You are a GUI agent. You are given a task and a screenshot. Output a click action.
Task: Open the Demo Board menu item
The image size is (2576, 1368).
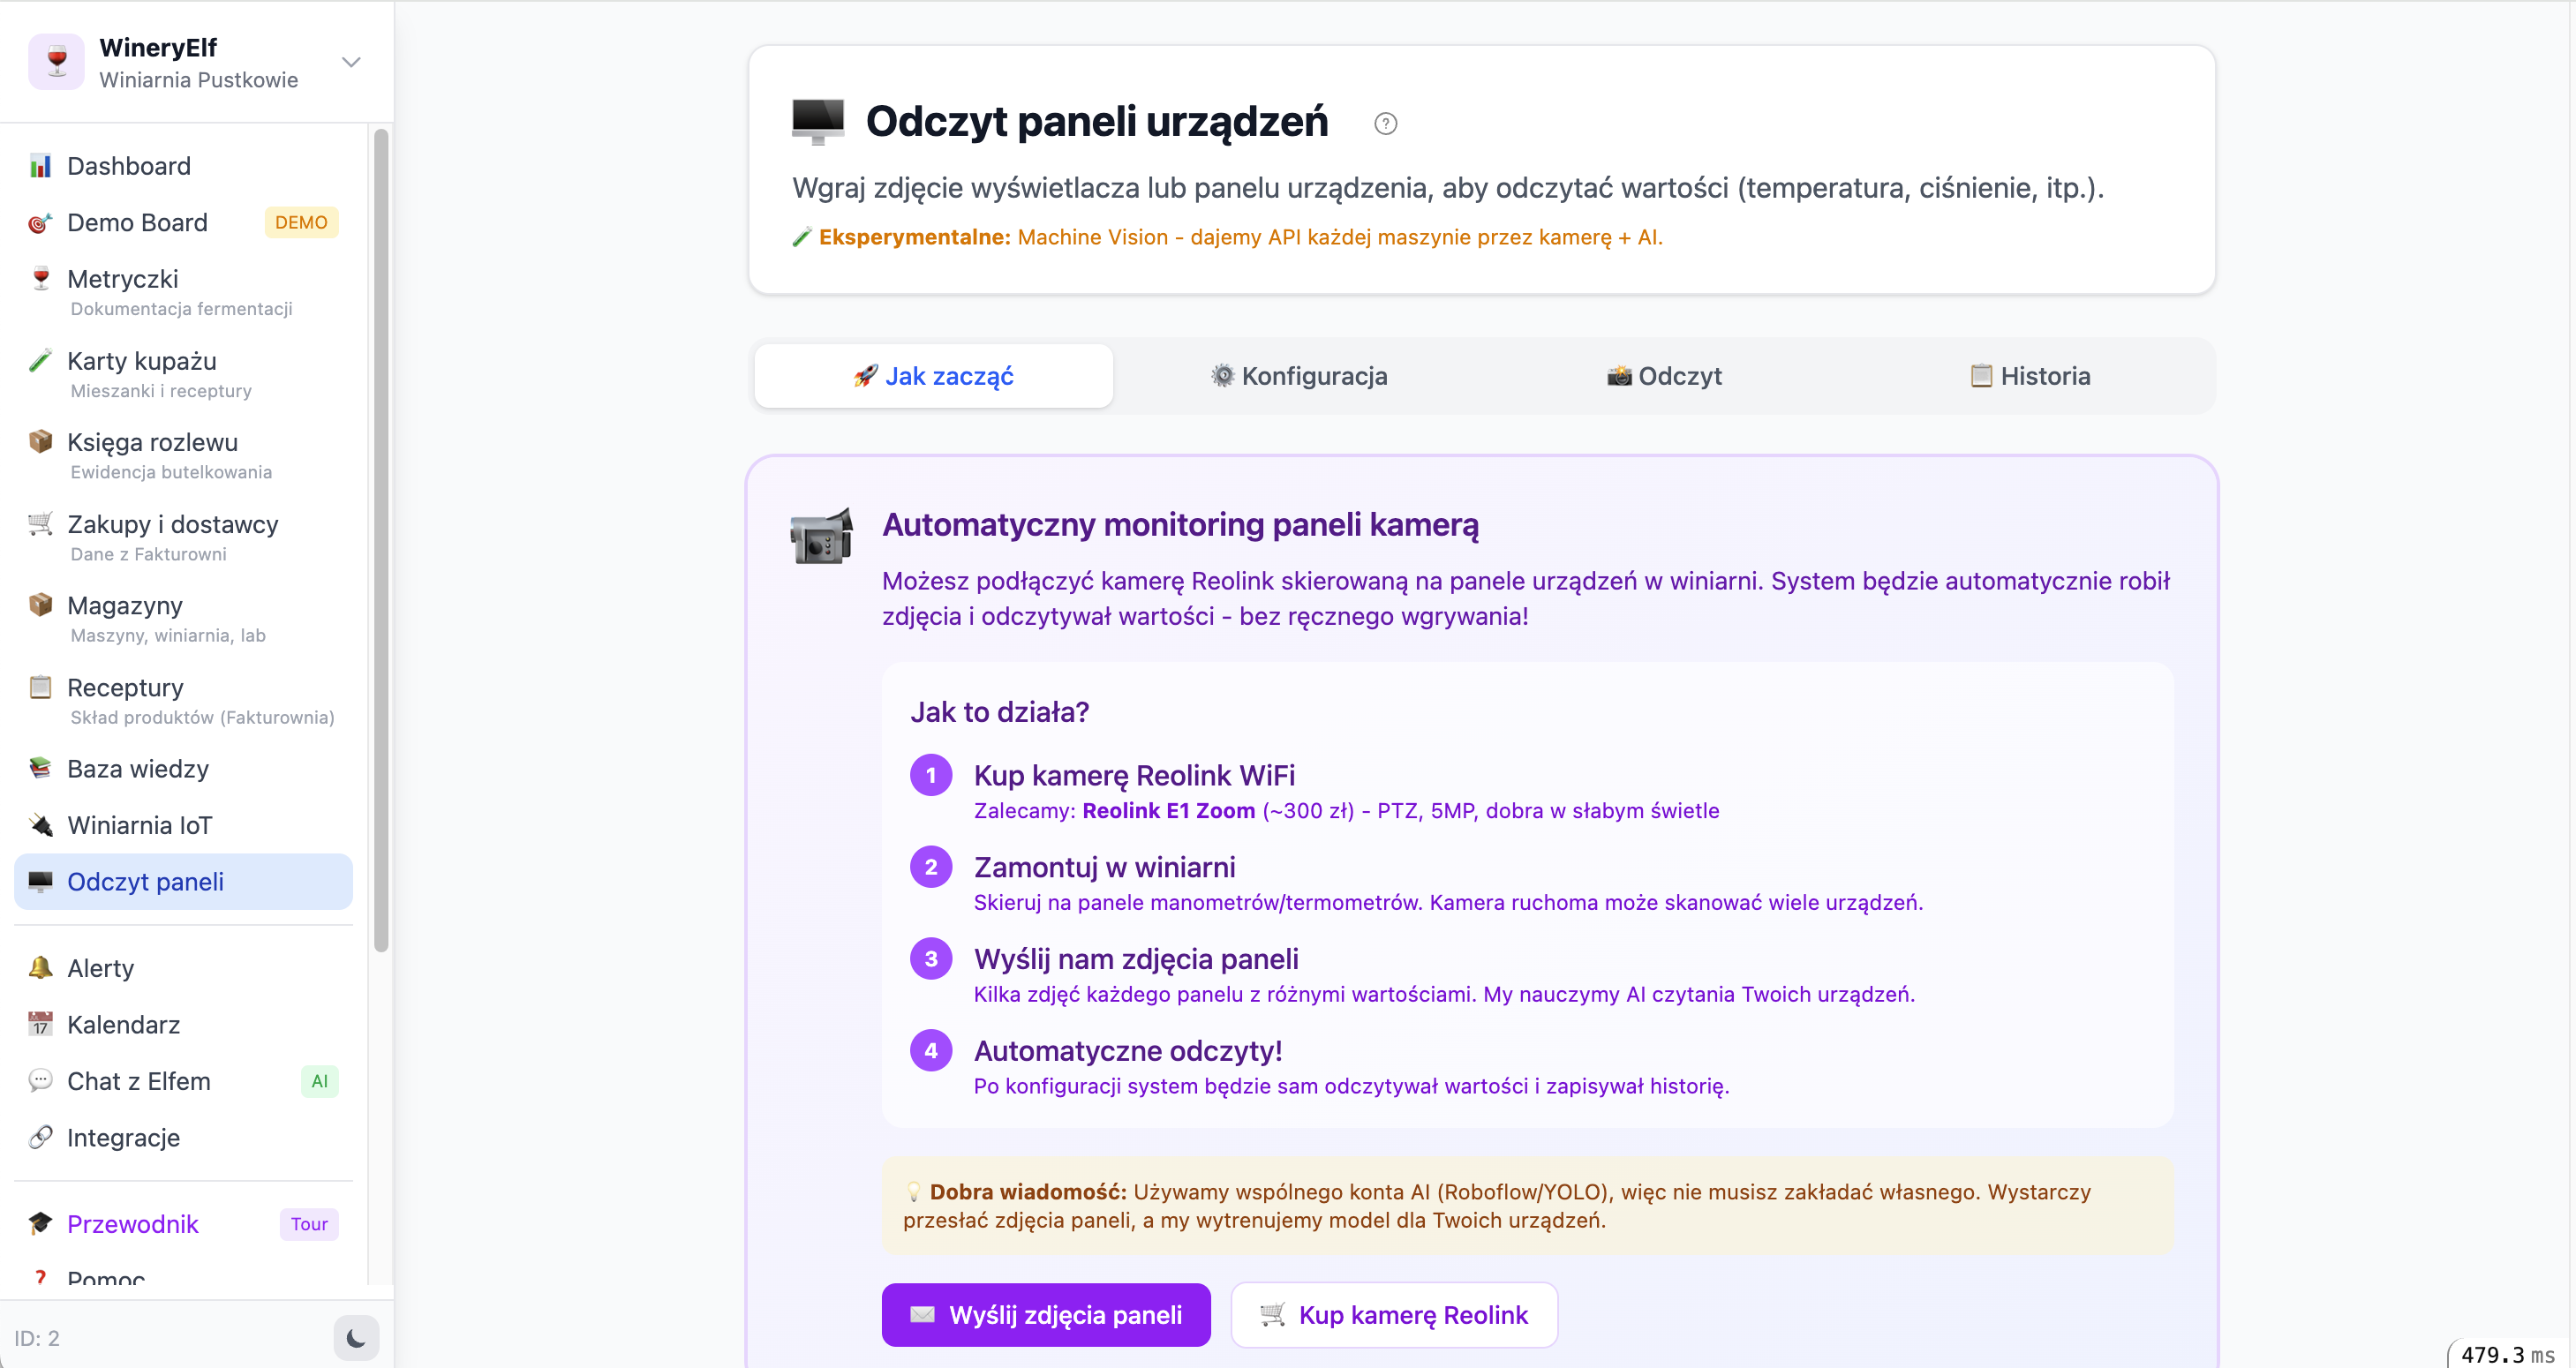(137, 222)
